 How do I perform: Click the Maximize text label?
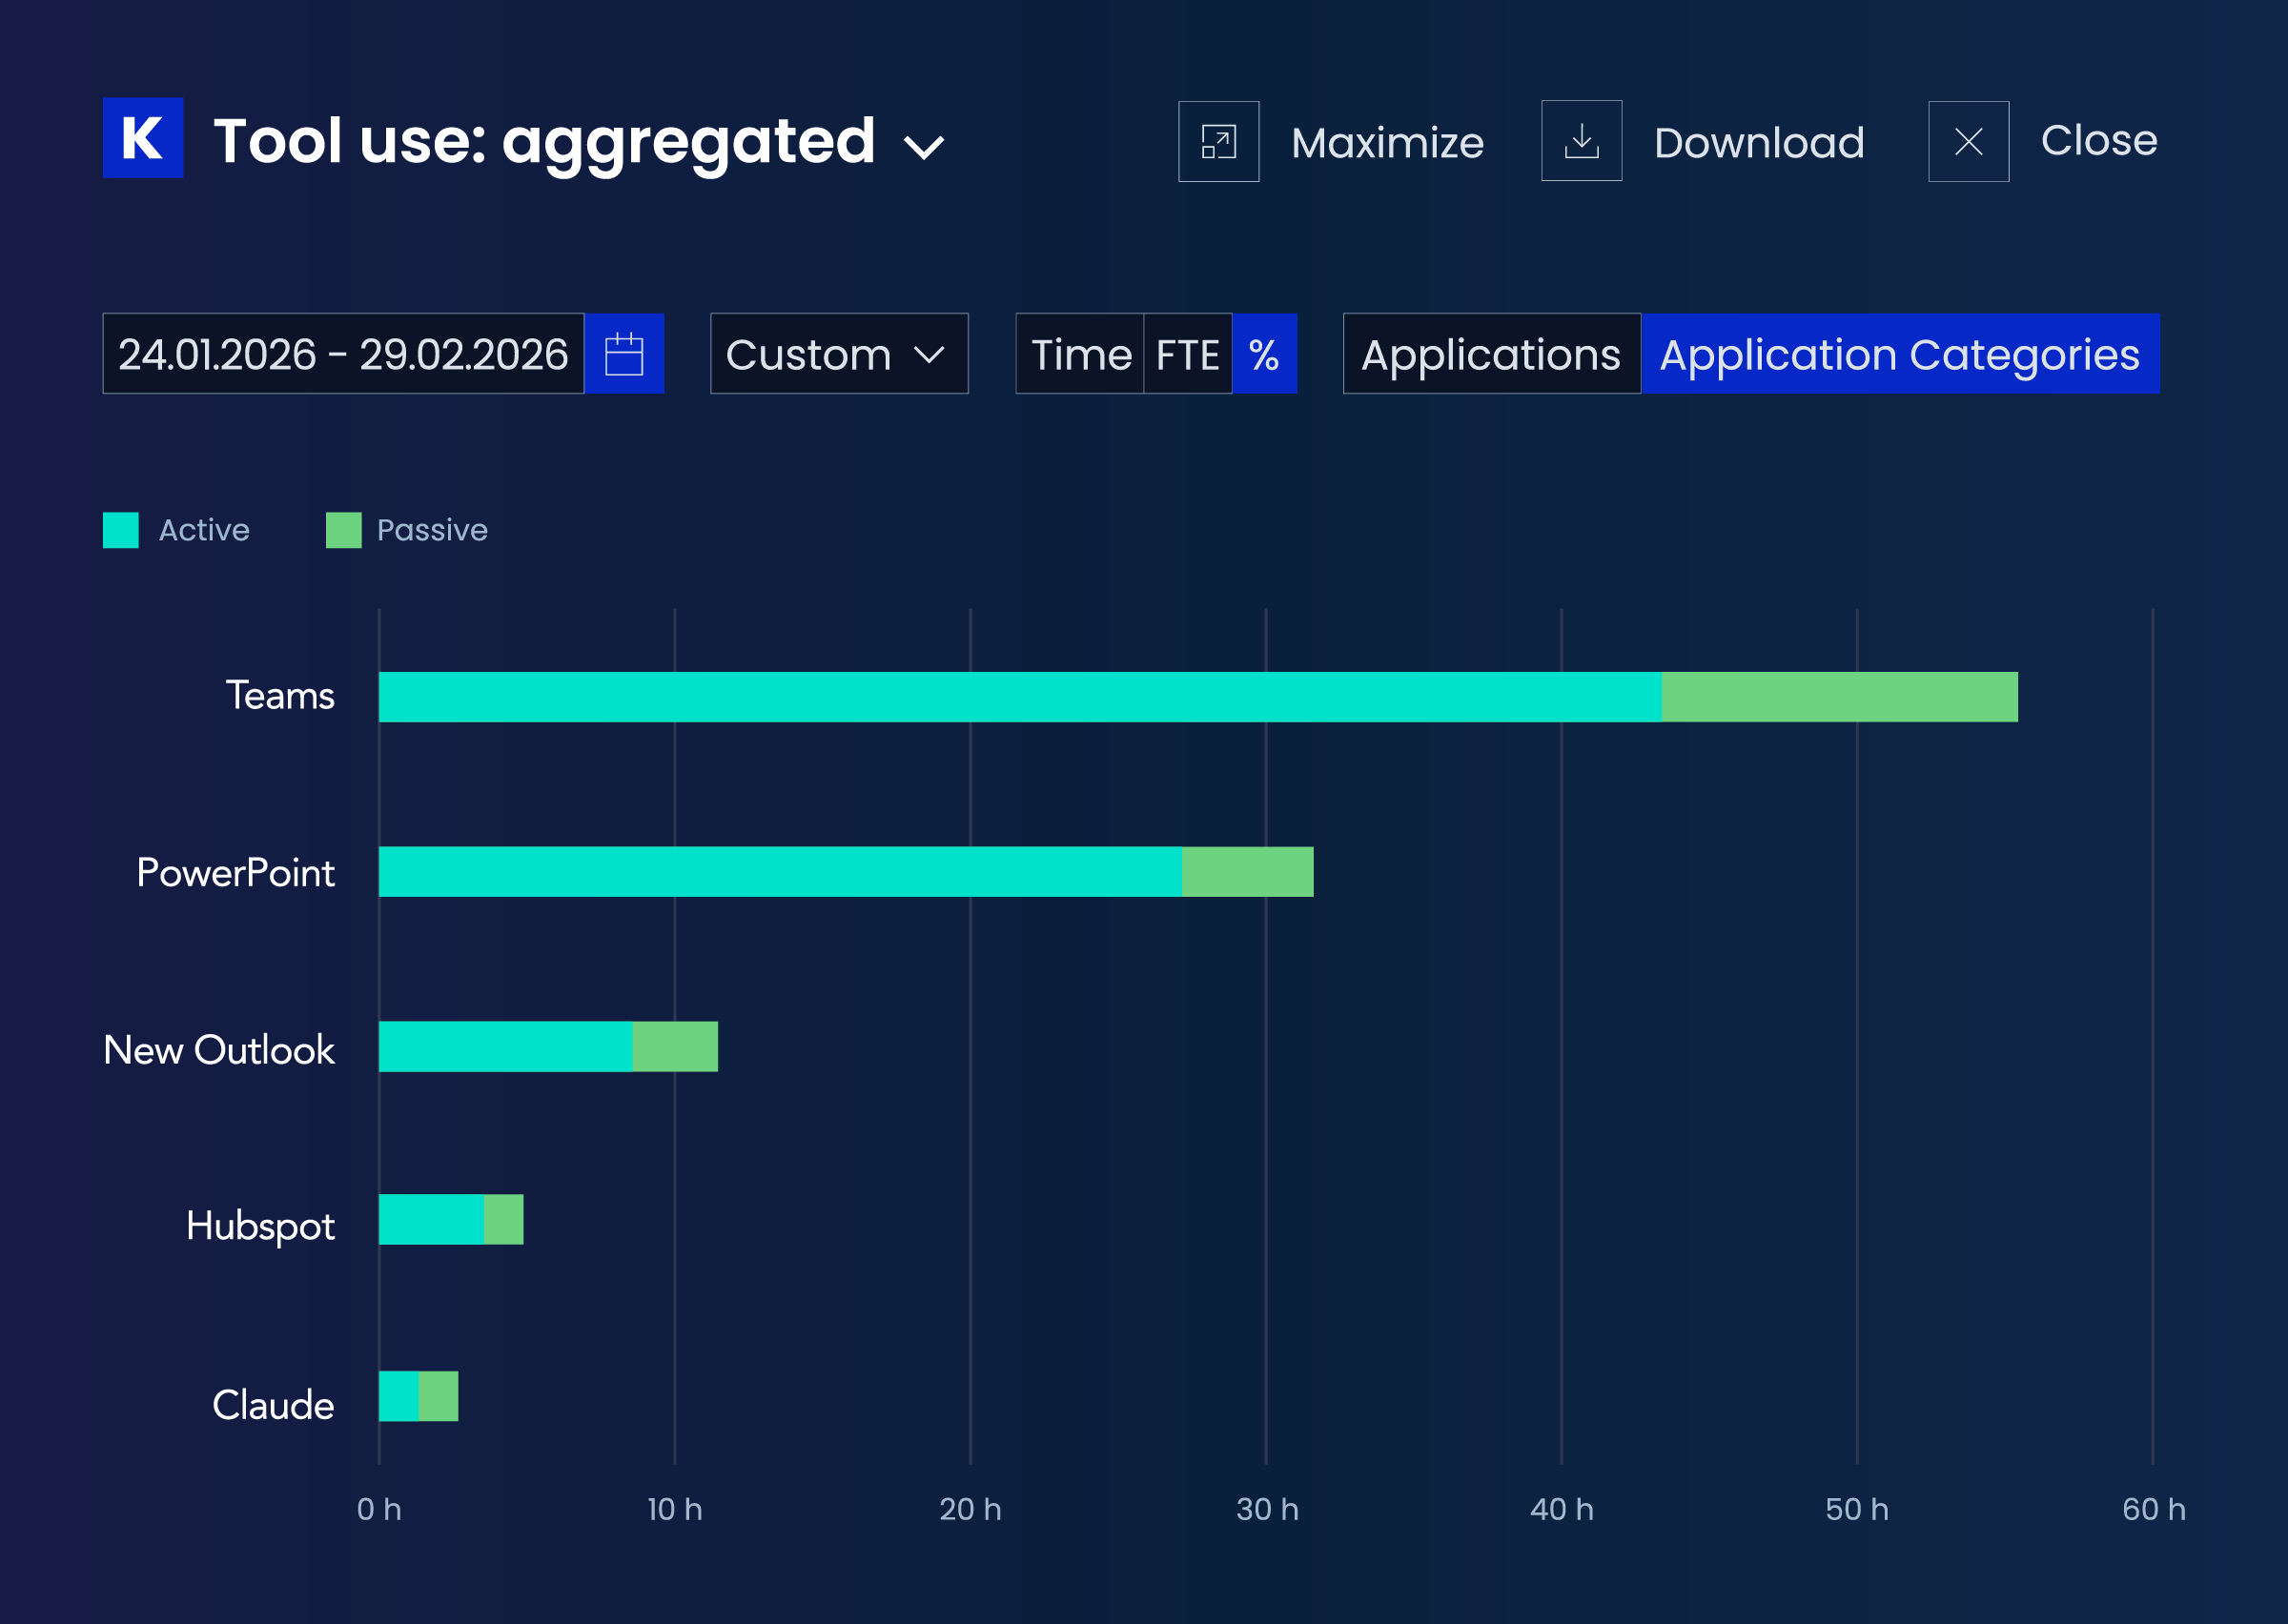(x=1387, y=143)
